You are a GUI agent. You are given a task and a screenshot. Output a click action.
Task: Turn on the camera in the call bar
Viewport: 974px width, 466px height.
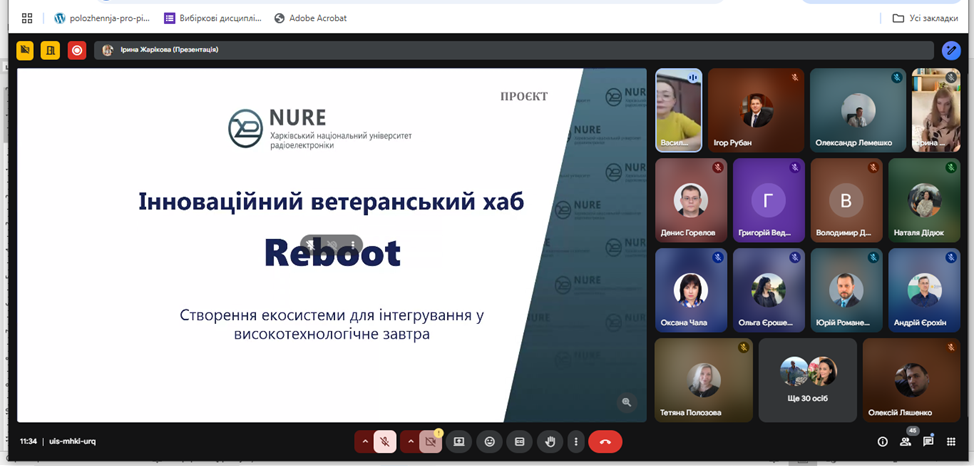430,442
